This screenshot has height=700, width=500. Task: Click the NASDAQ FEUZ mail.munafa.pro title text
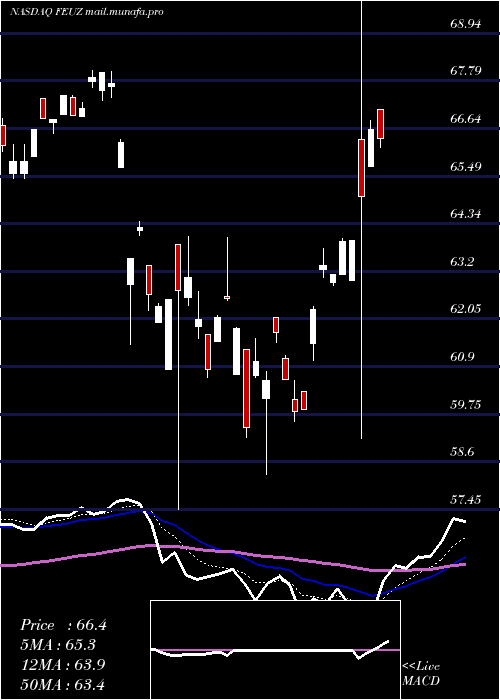point(86,12)
